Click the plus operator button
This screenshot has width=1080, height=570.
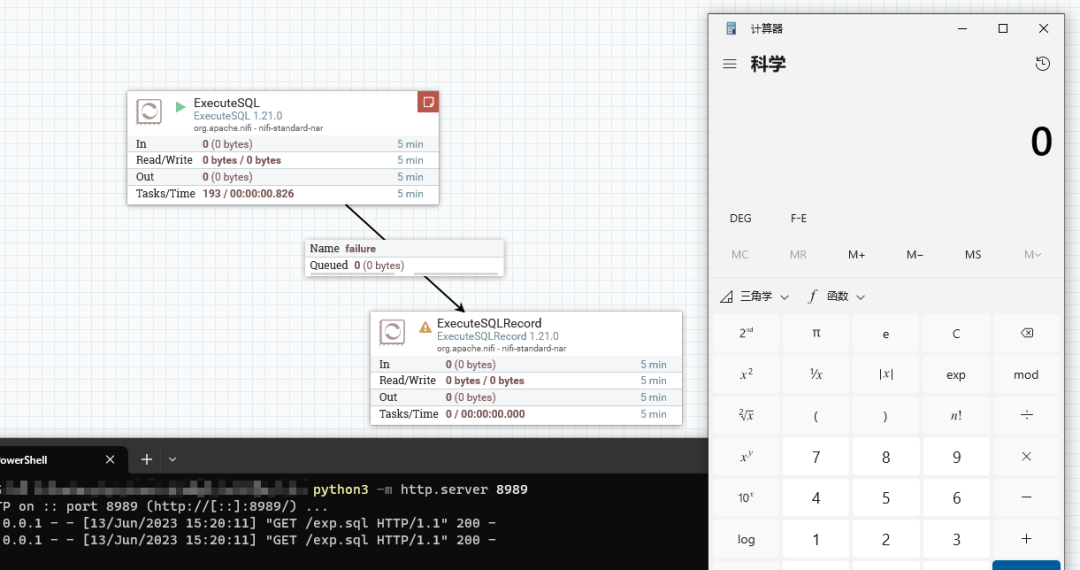point(1026,538)
